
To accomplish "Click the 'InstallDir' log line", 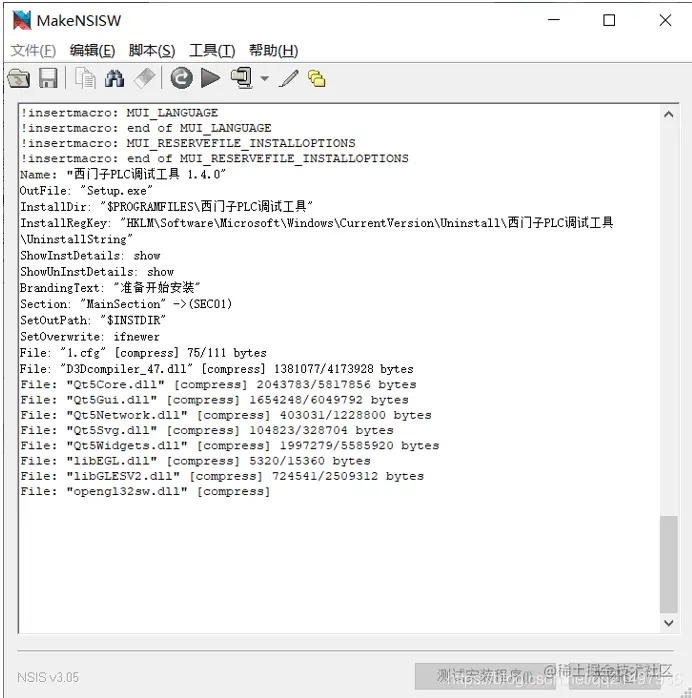I will click(x=166, y=207).
